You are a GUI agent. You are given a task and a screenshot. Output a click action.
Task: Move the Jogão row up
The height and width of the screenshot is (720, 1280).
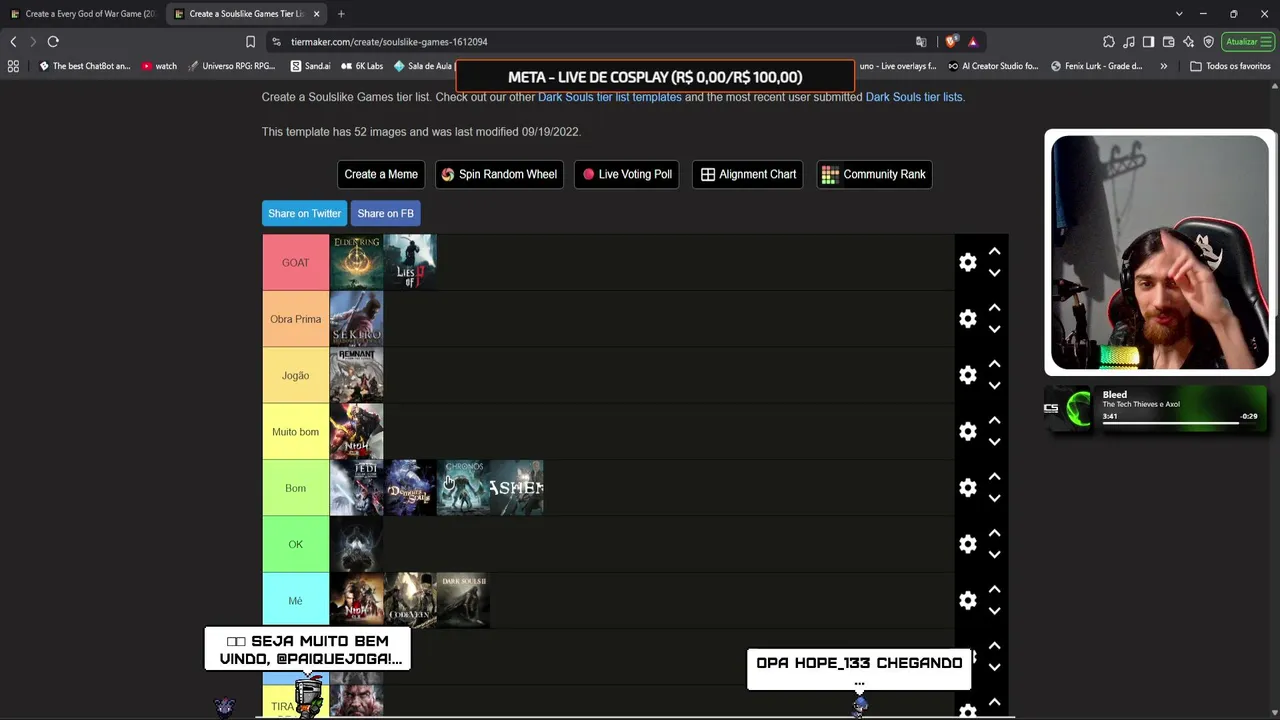[994, 364]
